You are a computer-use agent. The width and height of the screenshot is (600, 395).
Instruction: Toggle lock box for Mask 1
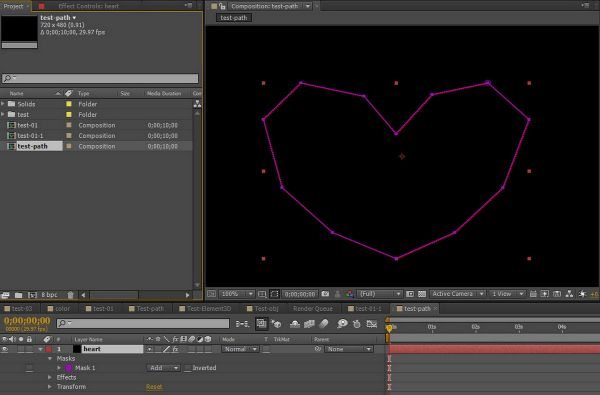(29, 368)
